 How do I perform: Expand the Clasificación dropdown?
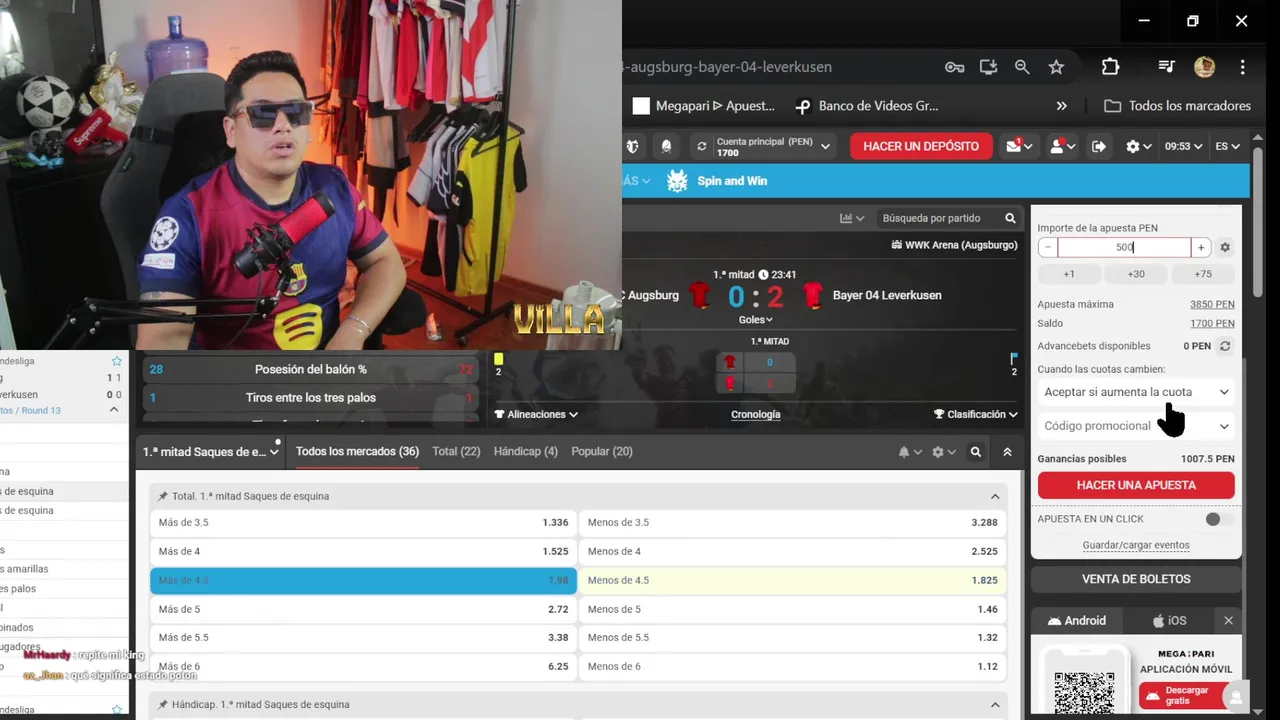tap(975, 414)
